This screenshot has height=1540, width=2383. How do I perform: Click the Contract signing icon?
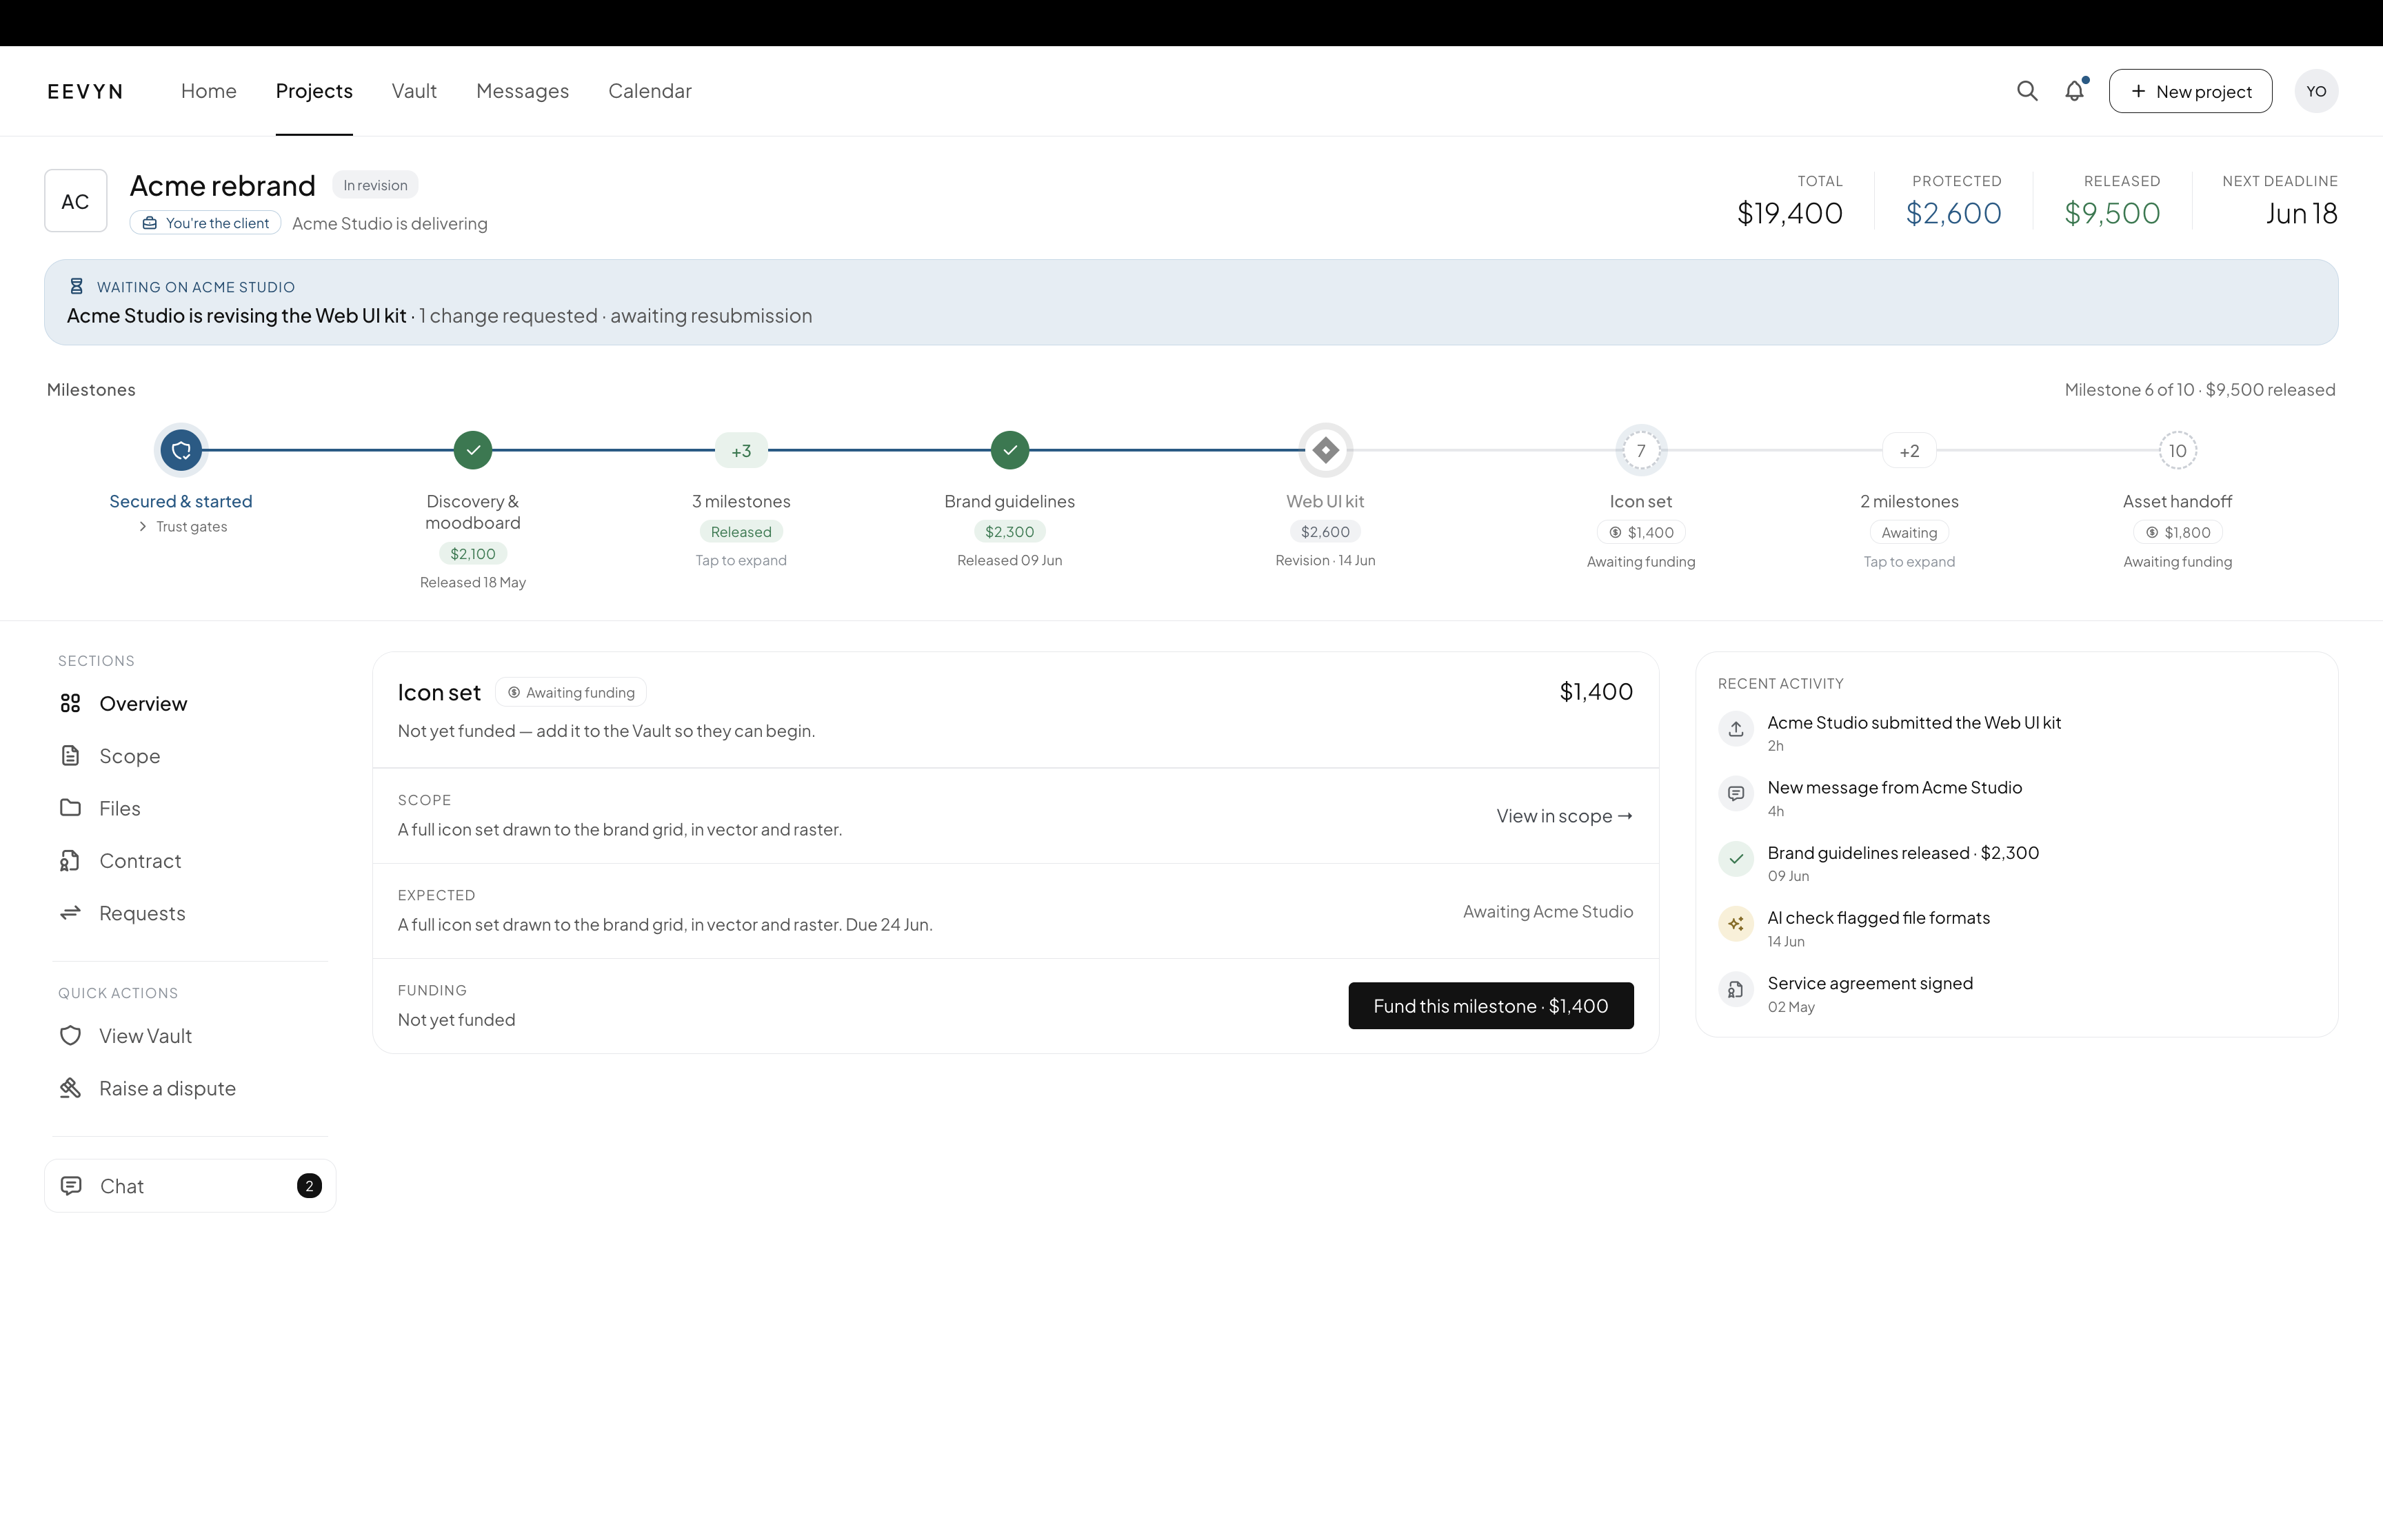70,861
